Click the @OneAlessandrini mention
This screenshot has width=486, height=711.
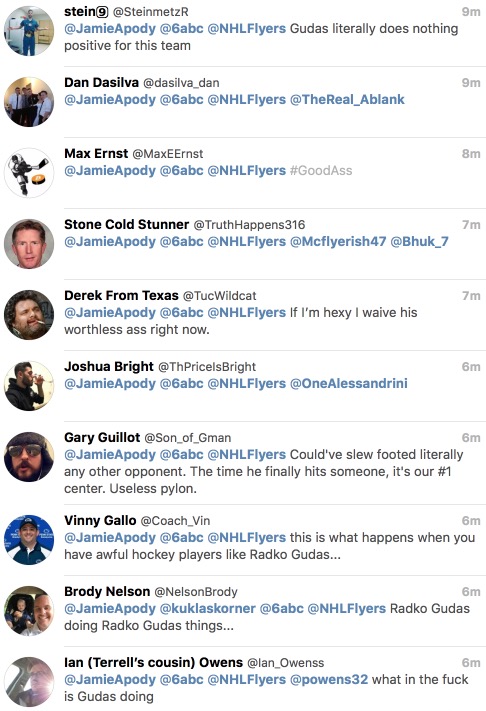[x=349, y=384]
